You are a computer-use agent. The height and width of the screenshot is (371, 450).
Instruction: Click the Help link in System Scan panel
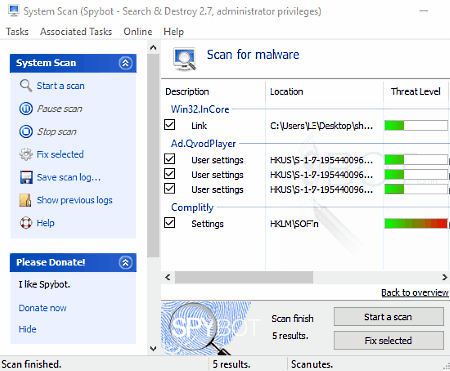45,223
